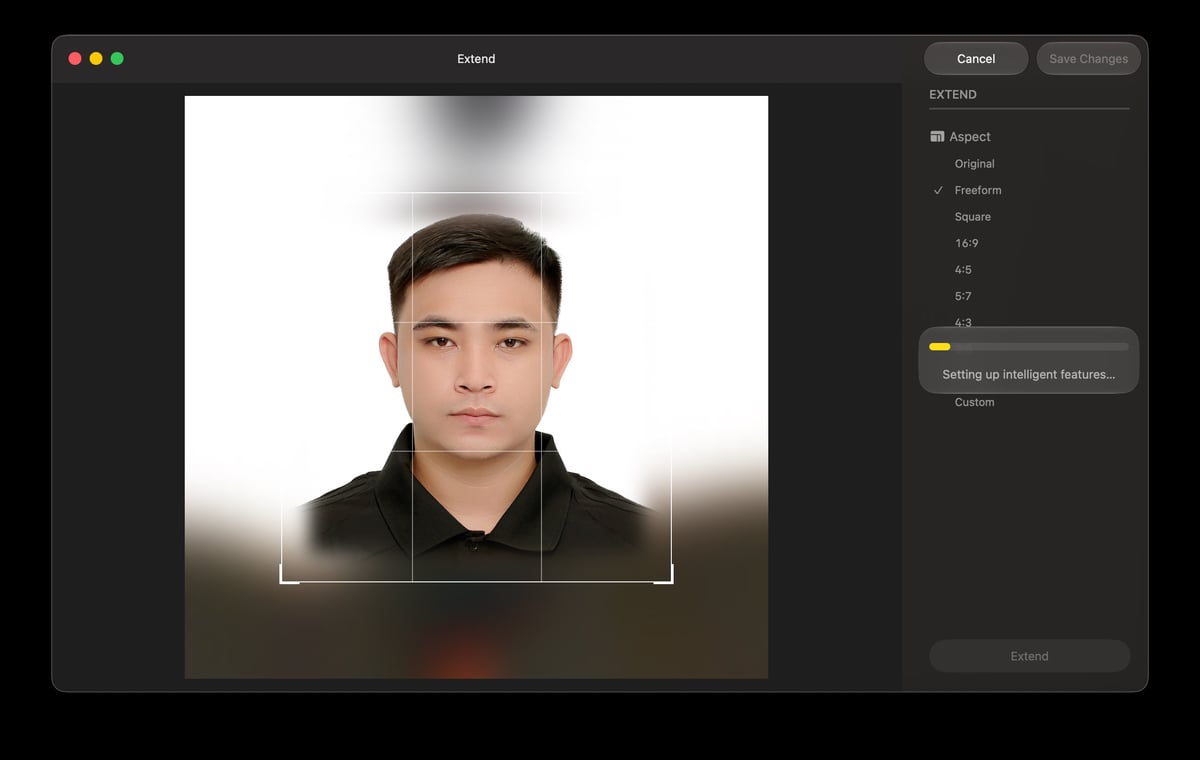1200x760 pixels.
Task: Minimize the window with yellow button
Action: pos(96,59)
